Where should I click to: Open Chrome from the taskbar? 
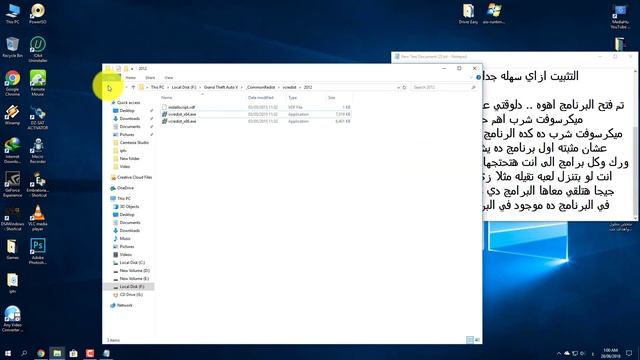(41, 353)
